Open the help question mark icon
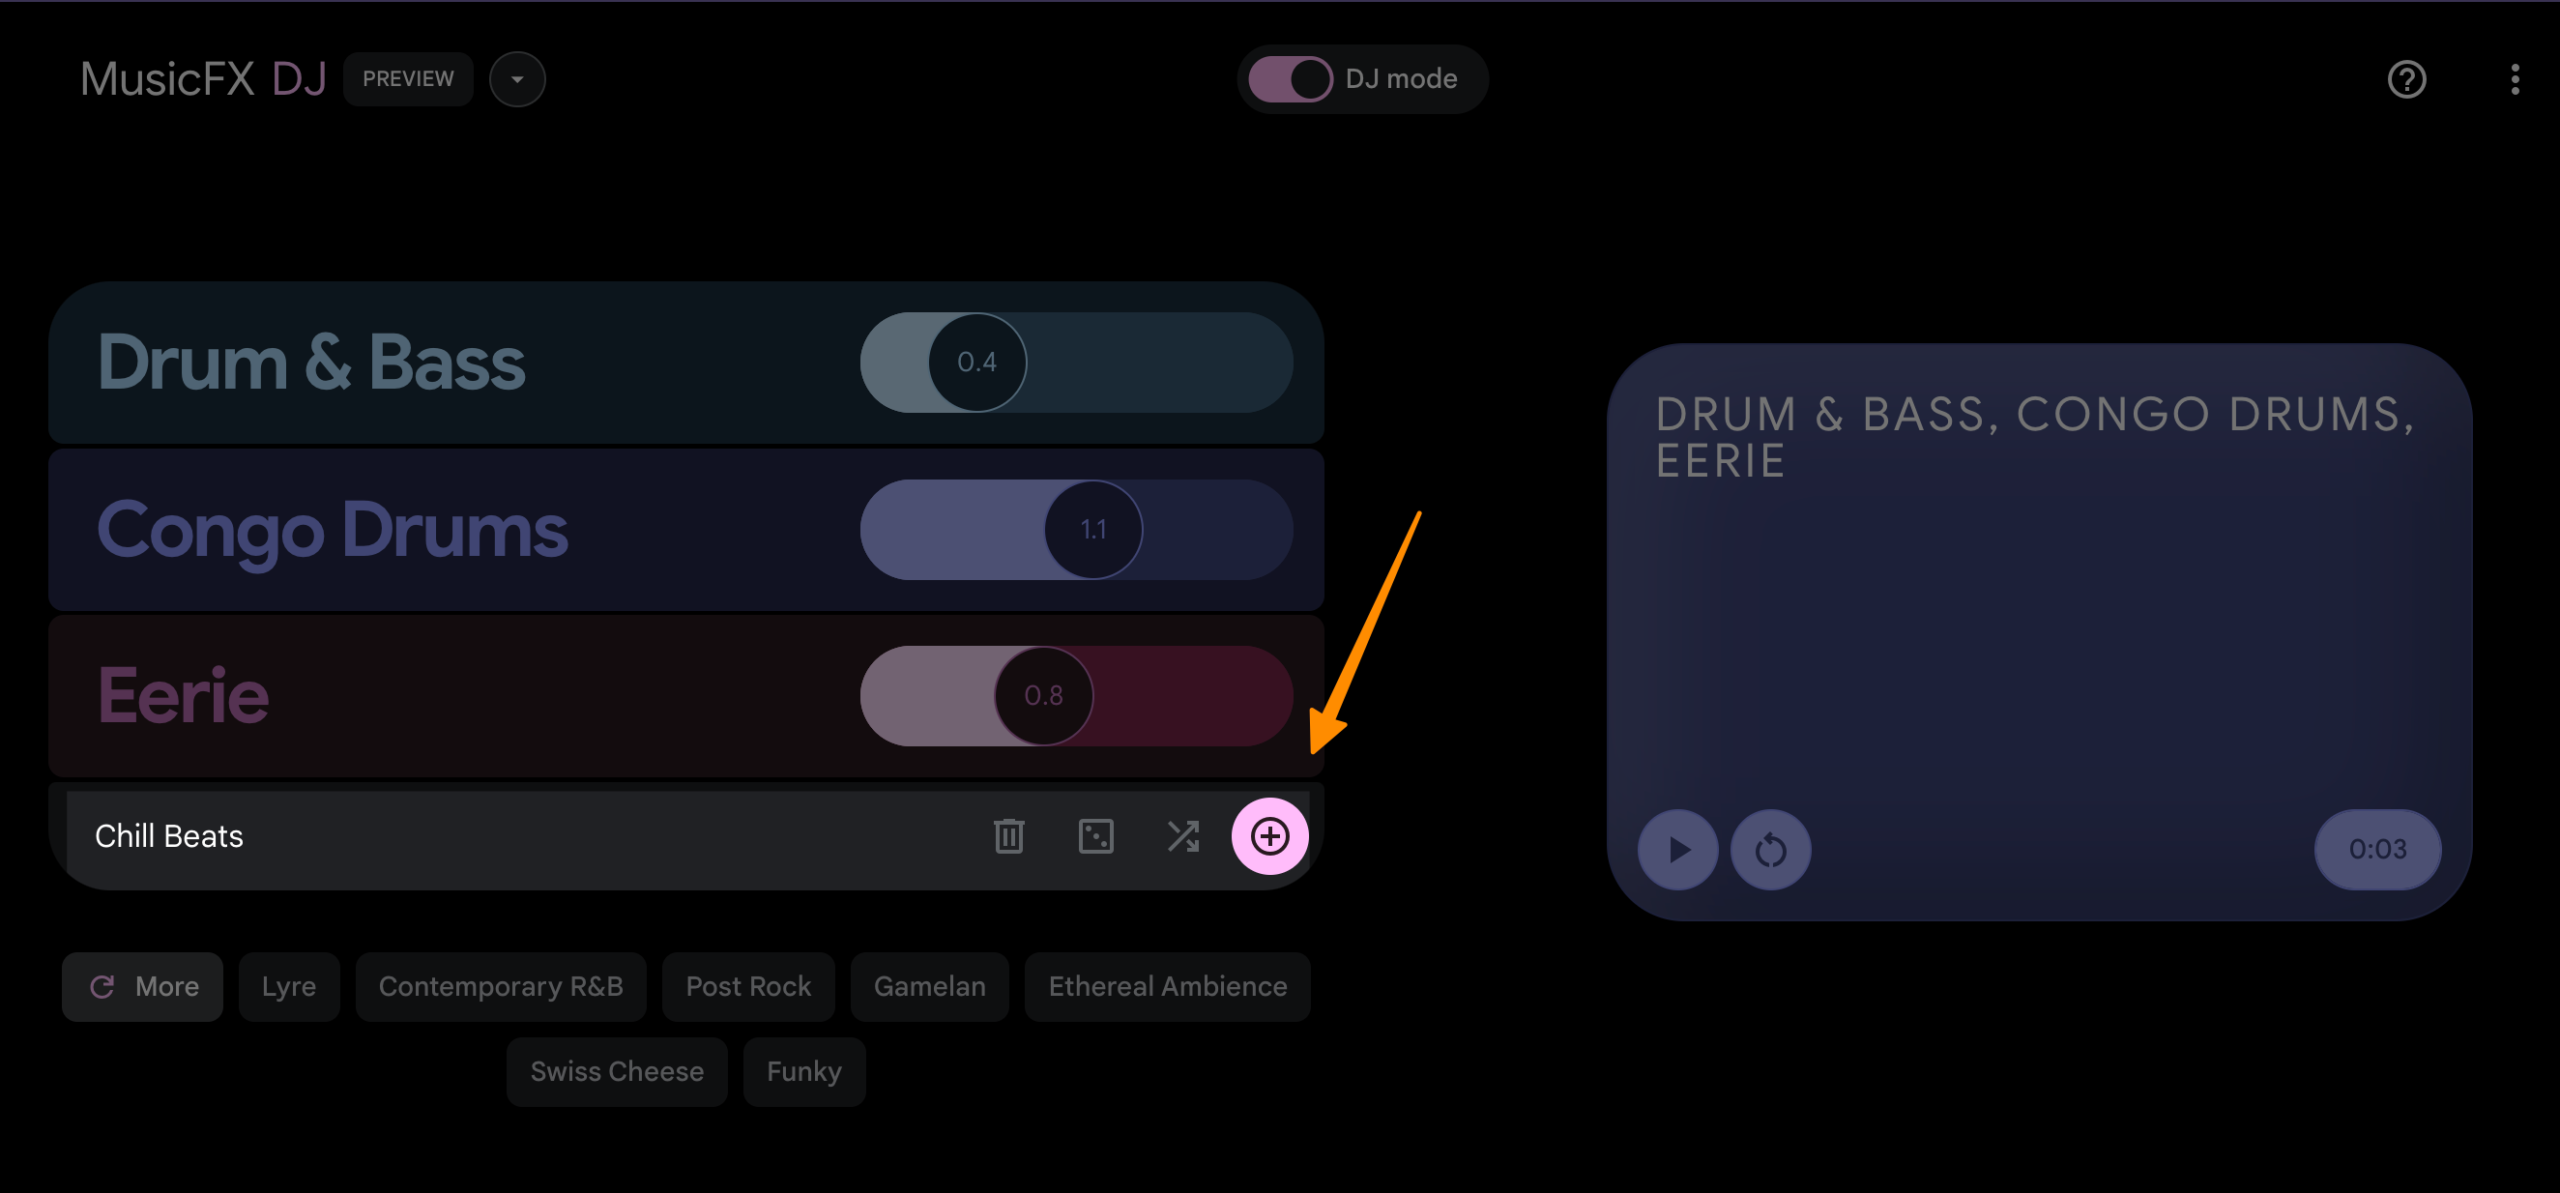Image resolution: width=2560 pixels, height=1193 pixels. pos(2406,79)
